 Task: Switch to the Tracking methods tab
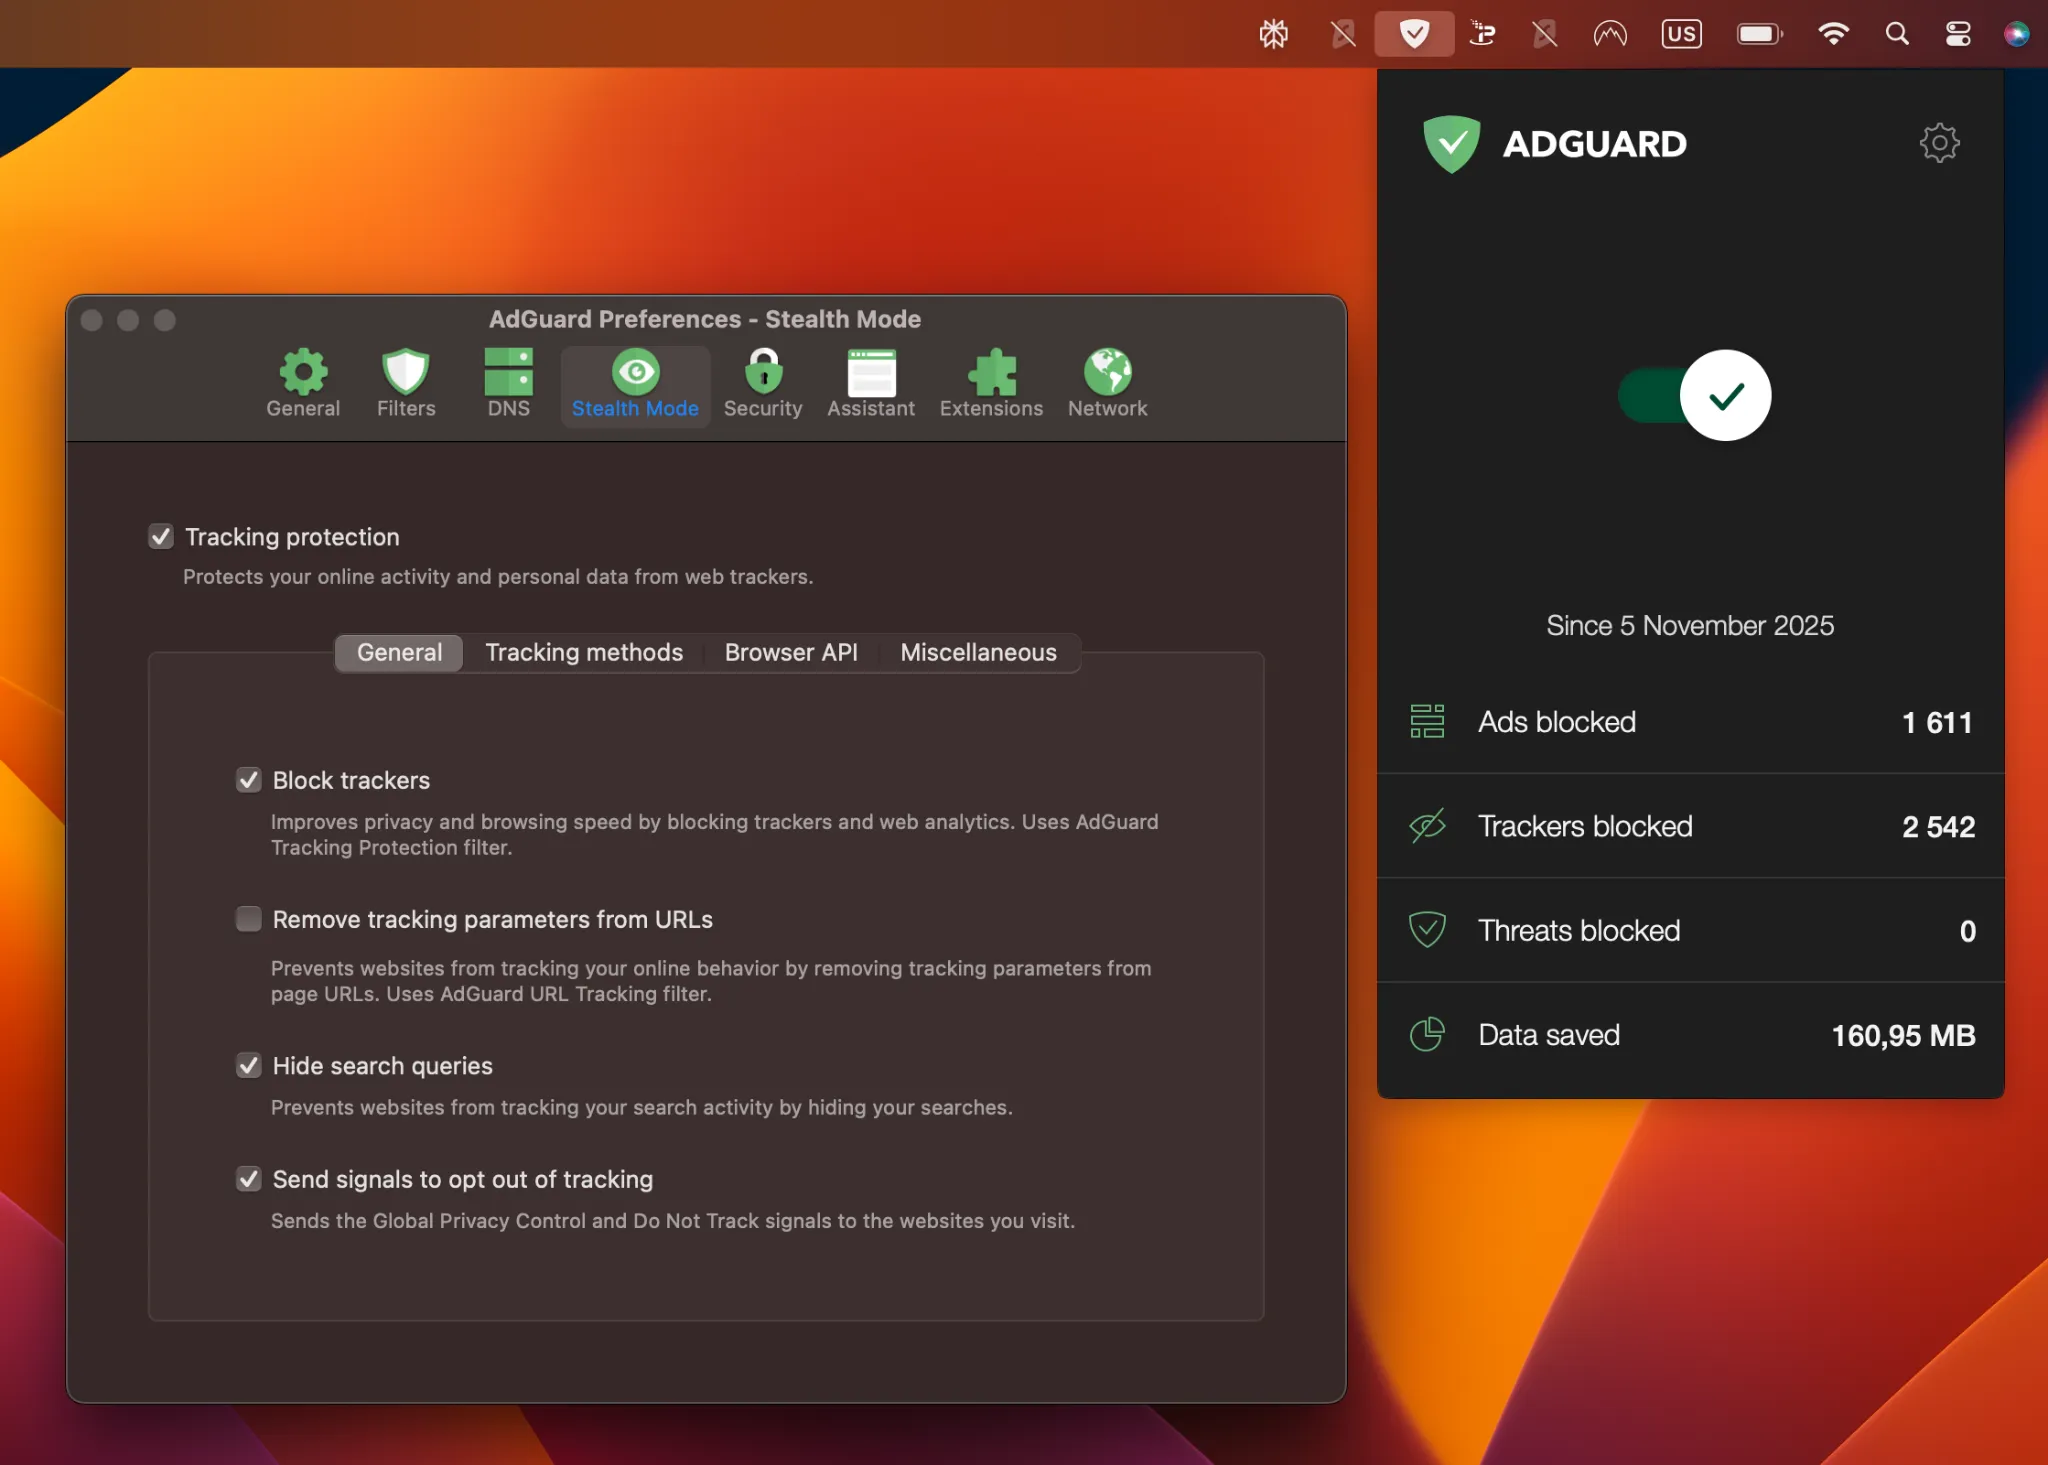(584, 652)
